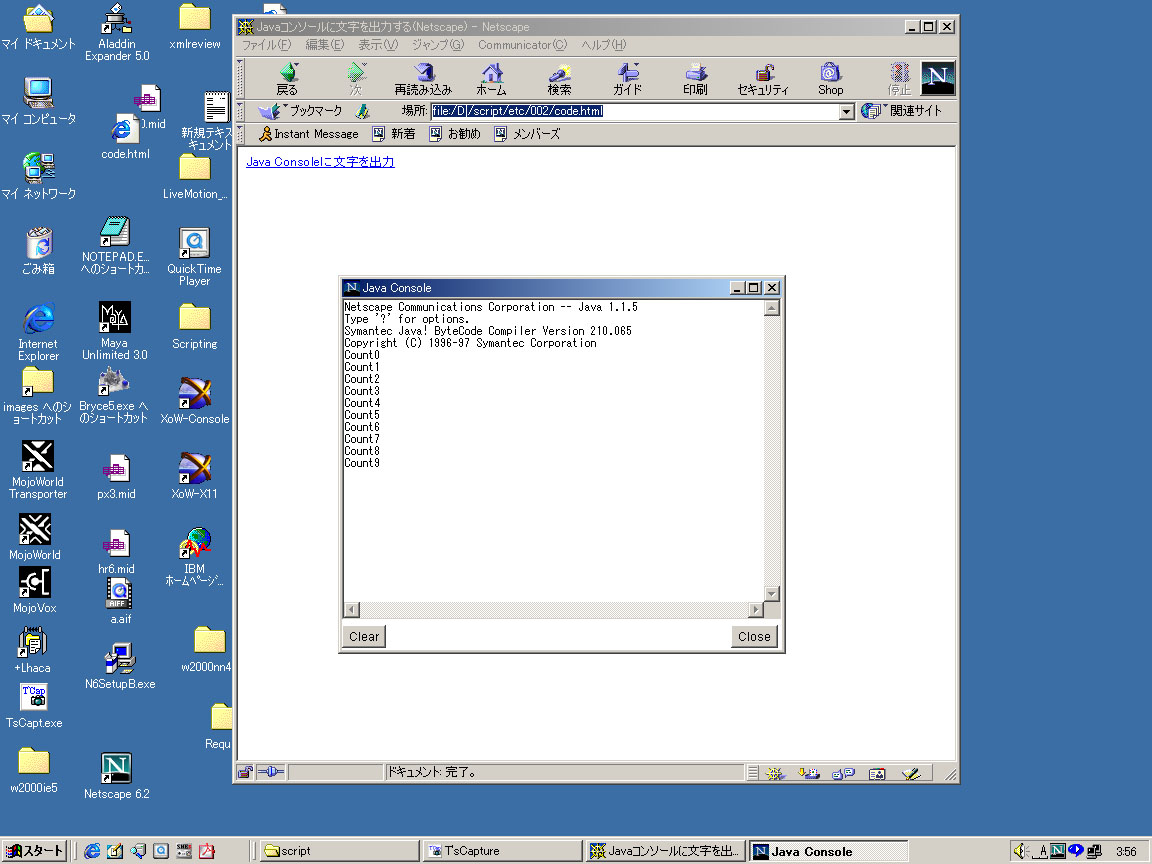Select the Scripting desktop folder
Image resolution: width=1152 pixels, height=864 pixels.
pyautogui.click(x=195, y=327)
